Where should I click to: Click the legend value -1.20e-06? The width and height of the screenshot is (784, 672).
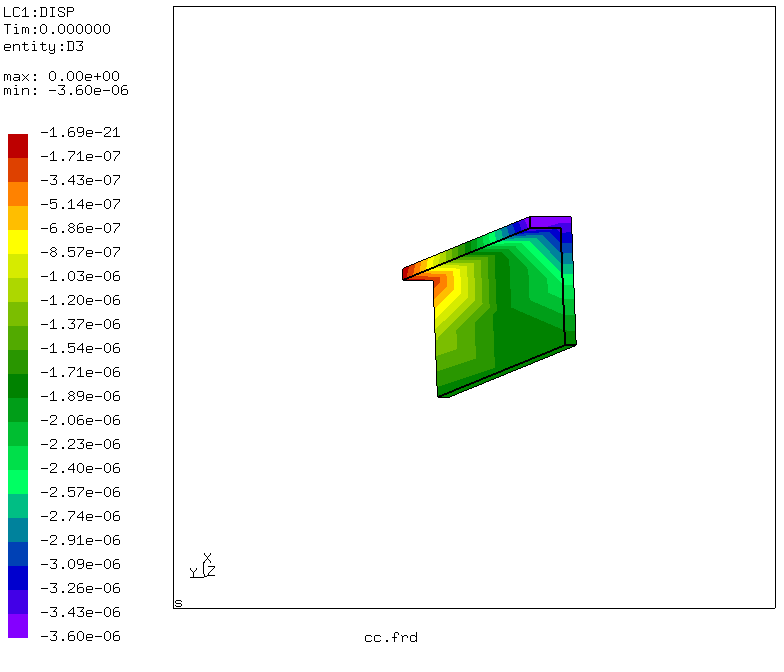coord(80,300)
